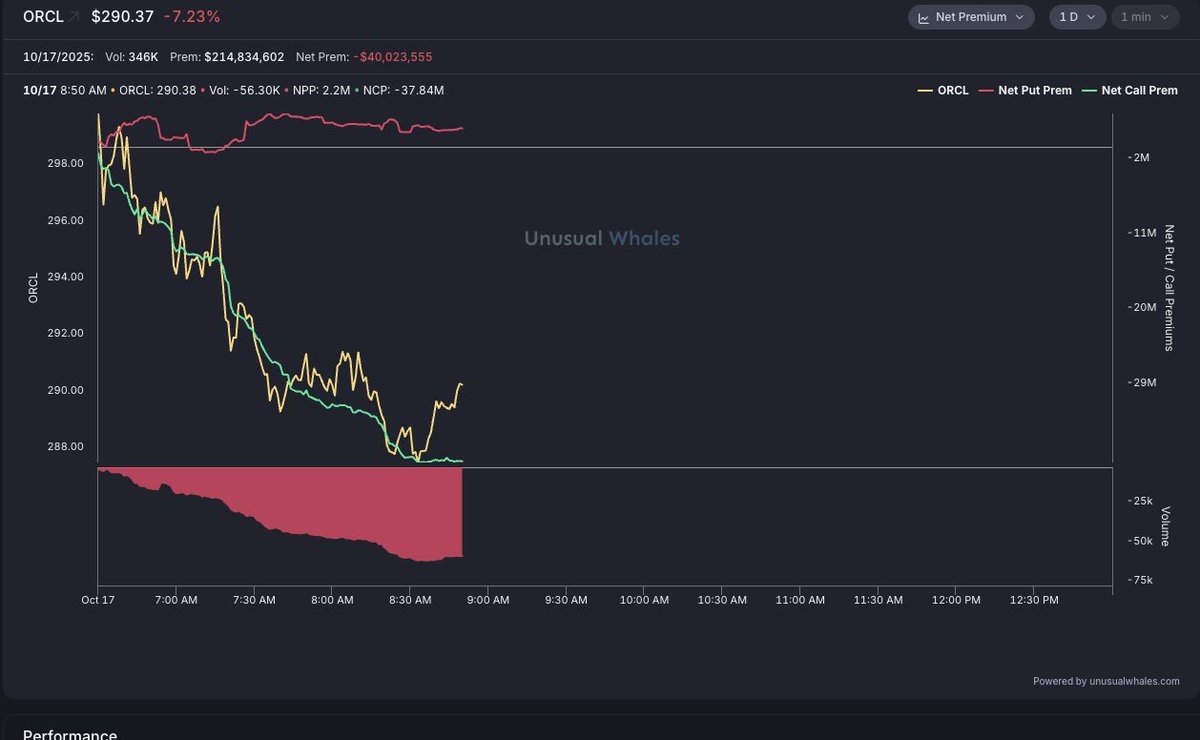Click the arrow icon next to ORCL ticker

tap(74, 17)
